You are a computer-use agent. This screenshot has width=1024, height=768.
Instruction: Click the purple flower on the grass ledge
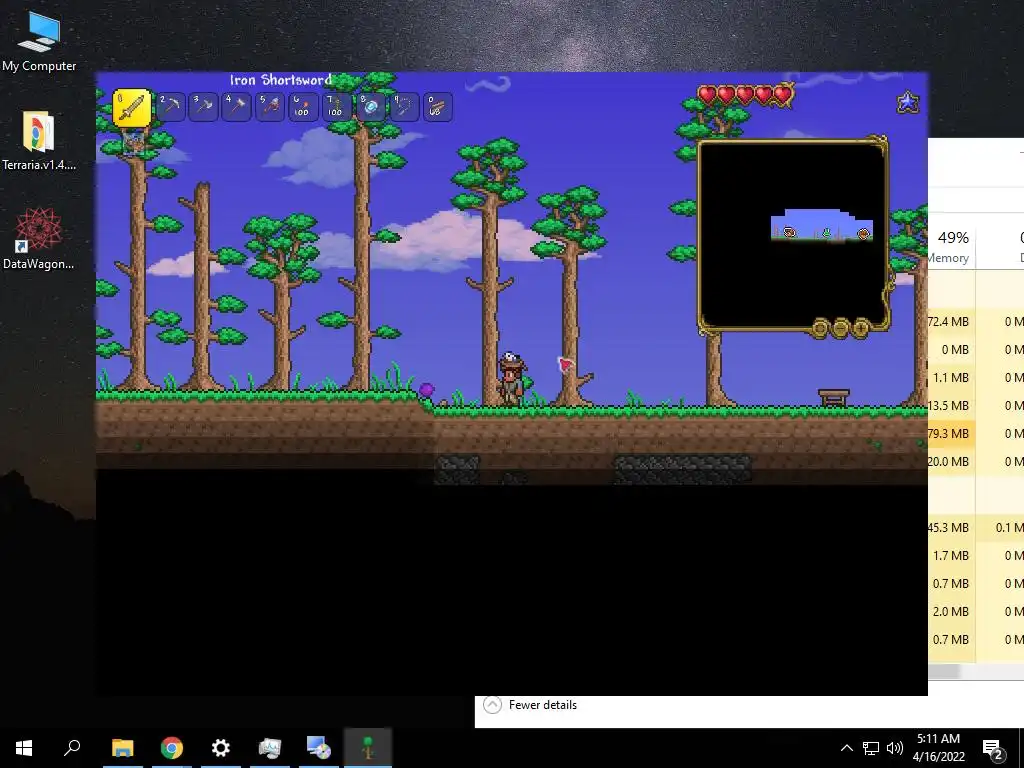pyautogui.click(x=426, y=391)
